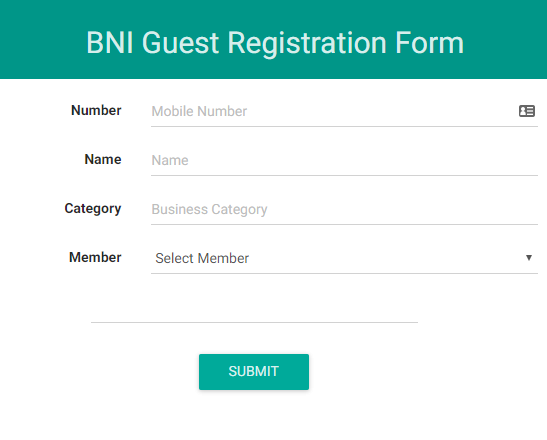Image resolution: width=547 pixels, height=440 pixels.
Task: Click the horizontal divider above Submit
Action: point(254,322)
